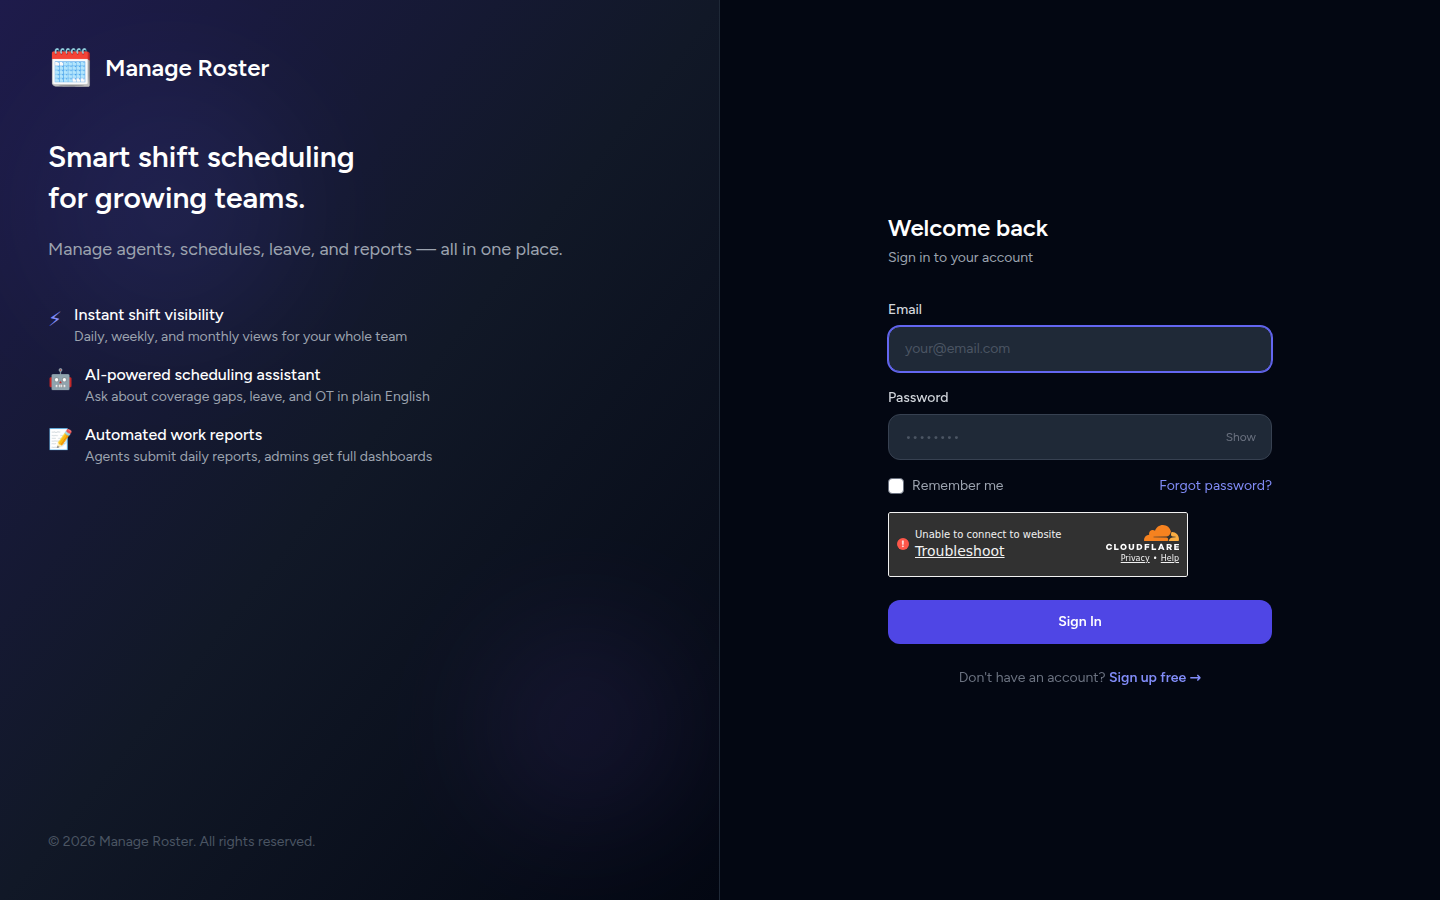Click the robot icon for AI-powered scheduling assistant
Image resolution: width=1440 pixels, height=900 pixels.
(60, 380)
